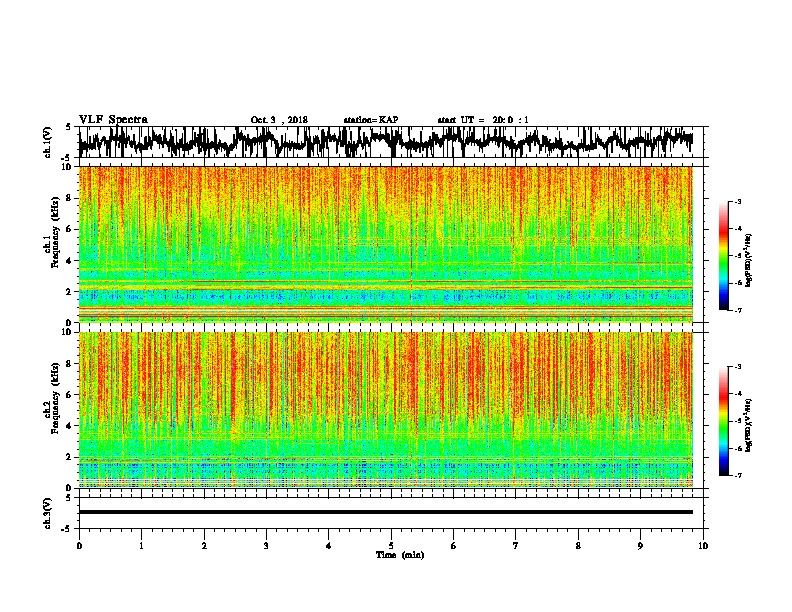The image size is (792, 612).
Task: Click the time axis tick label "5"
Action: pos(391,546)
